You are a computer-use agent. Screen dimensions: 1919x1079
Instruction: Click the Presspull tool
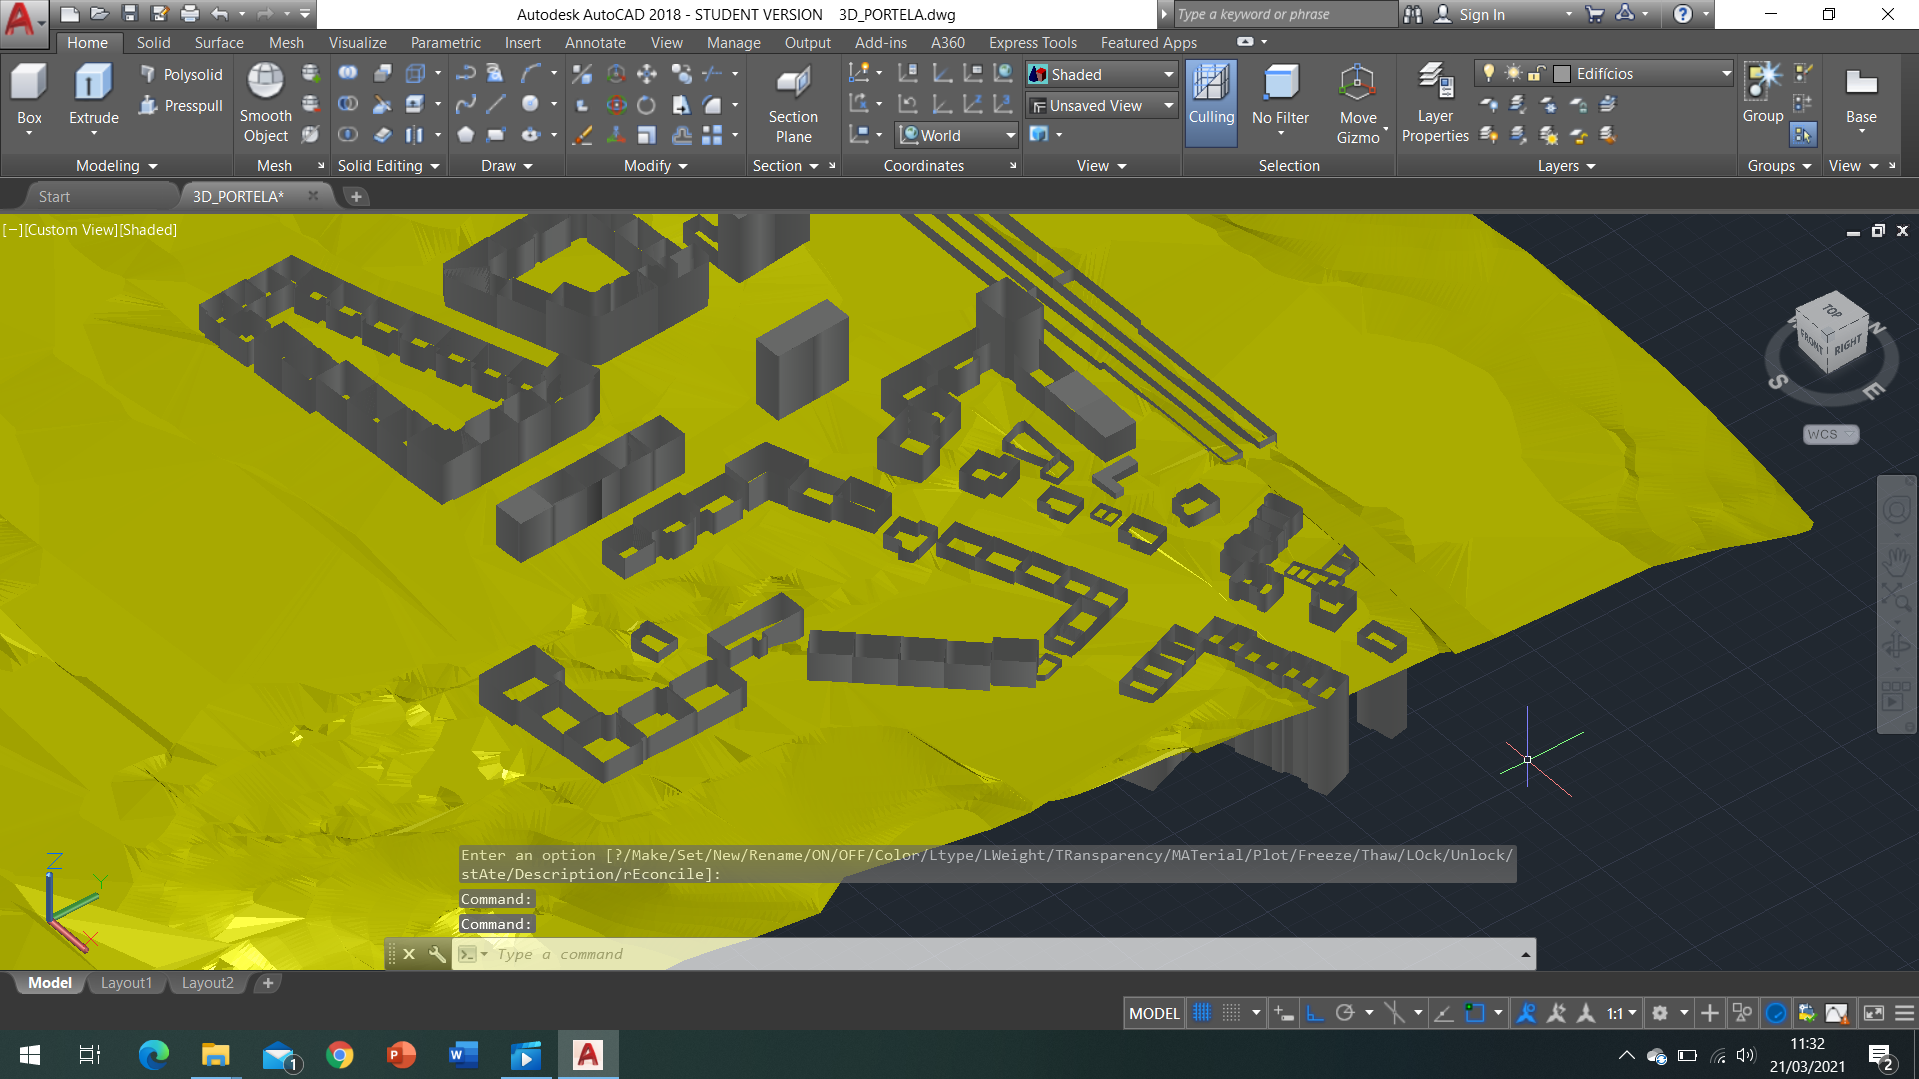[181, 106]
